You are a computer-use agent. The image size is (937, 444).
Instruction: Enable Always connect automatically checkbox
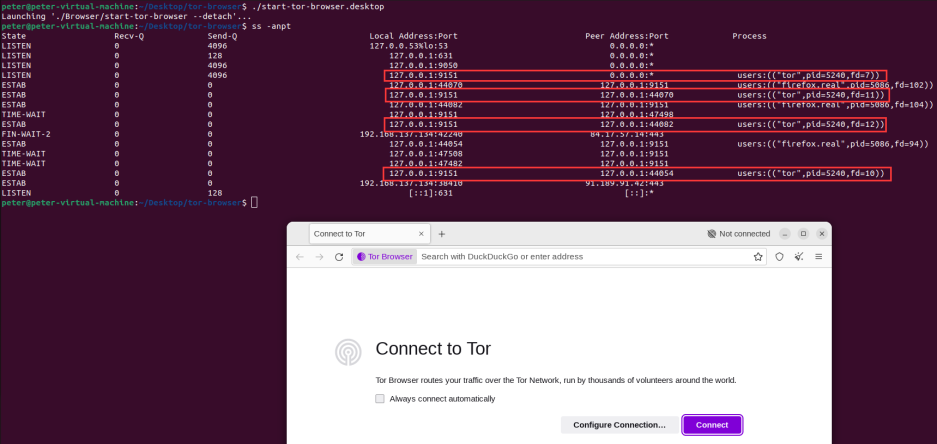(379, 399)
